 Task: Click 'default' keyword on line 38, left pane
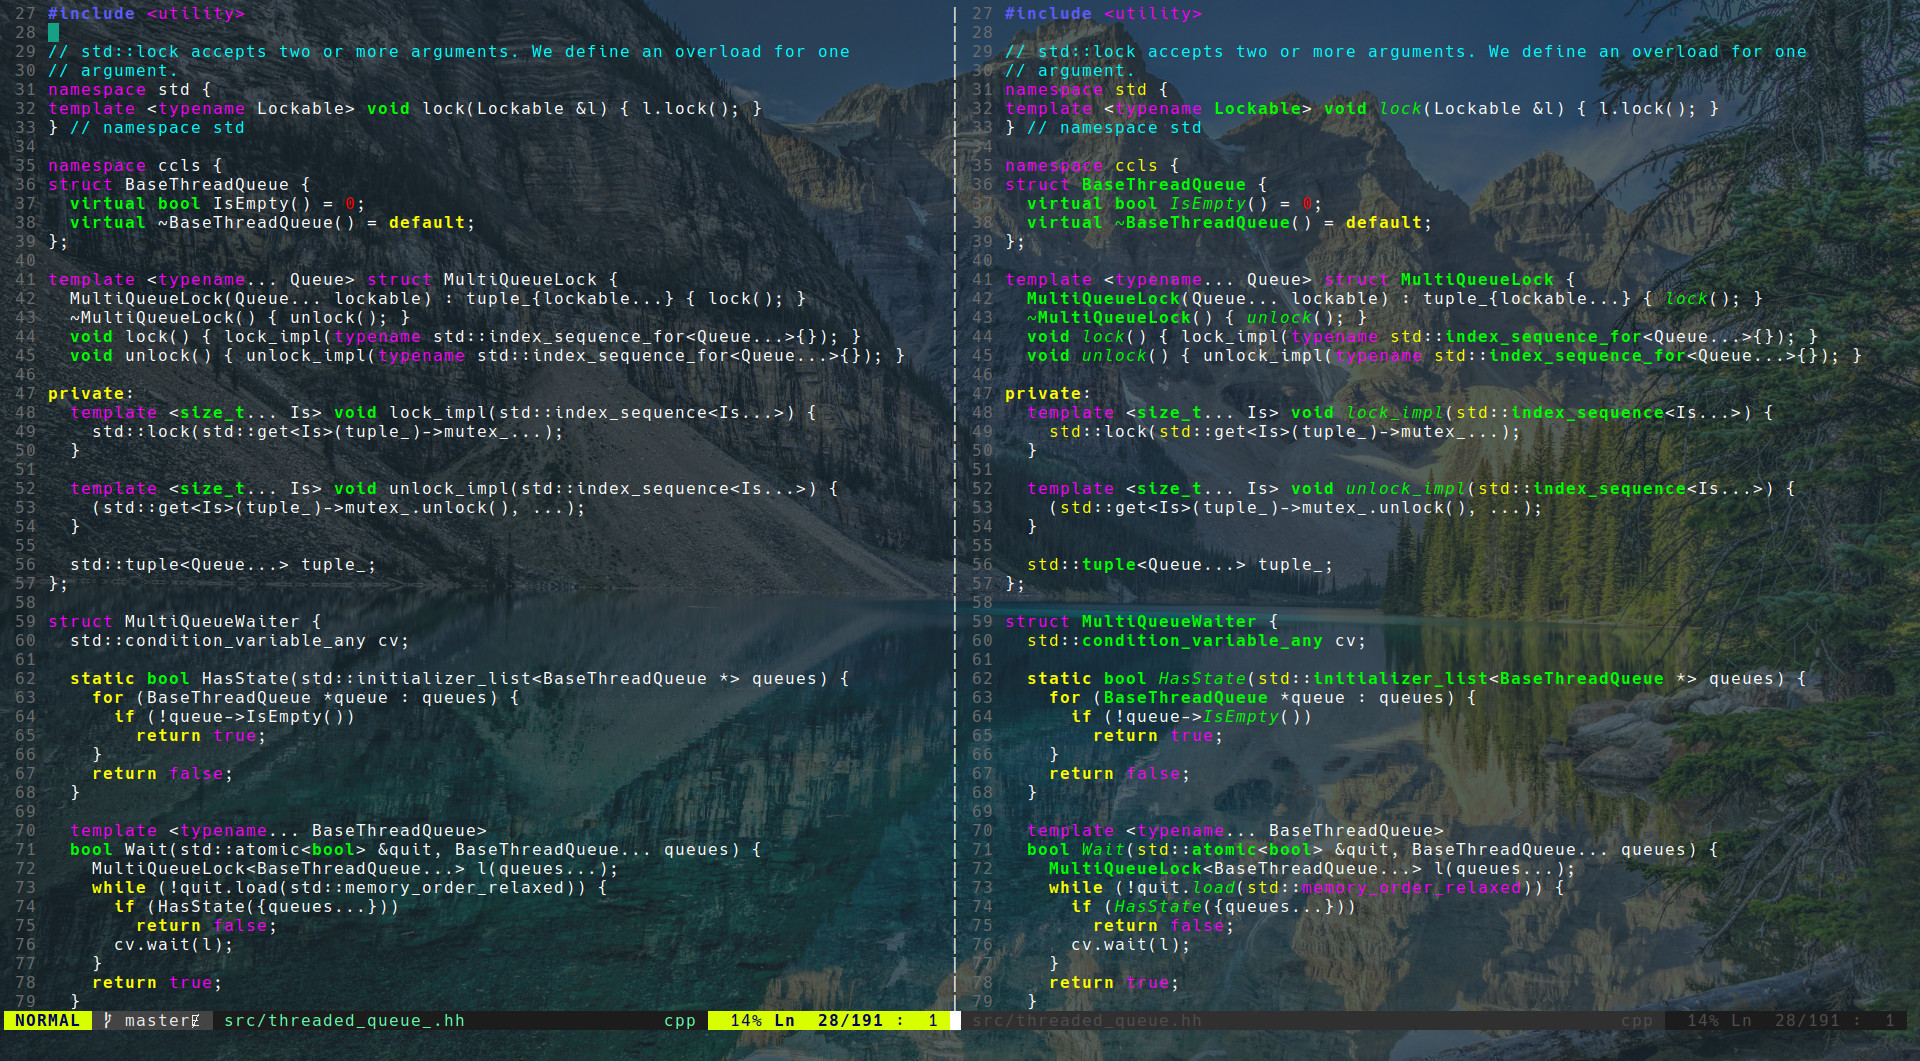[x=426, y=222]
